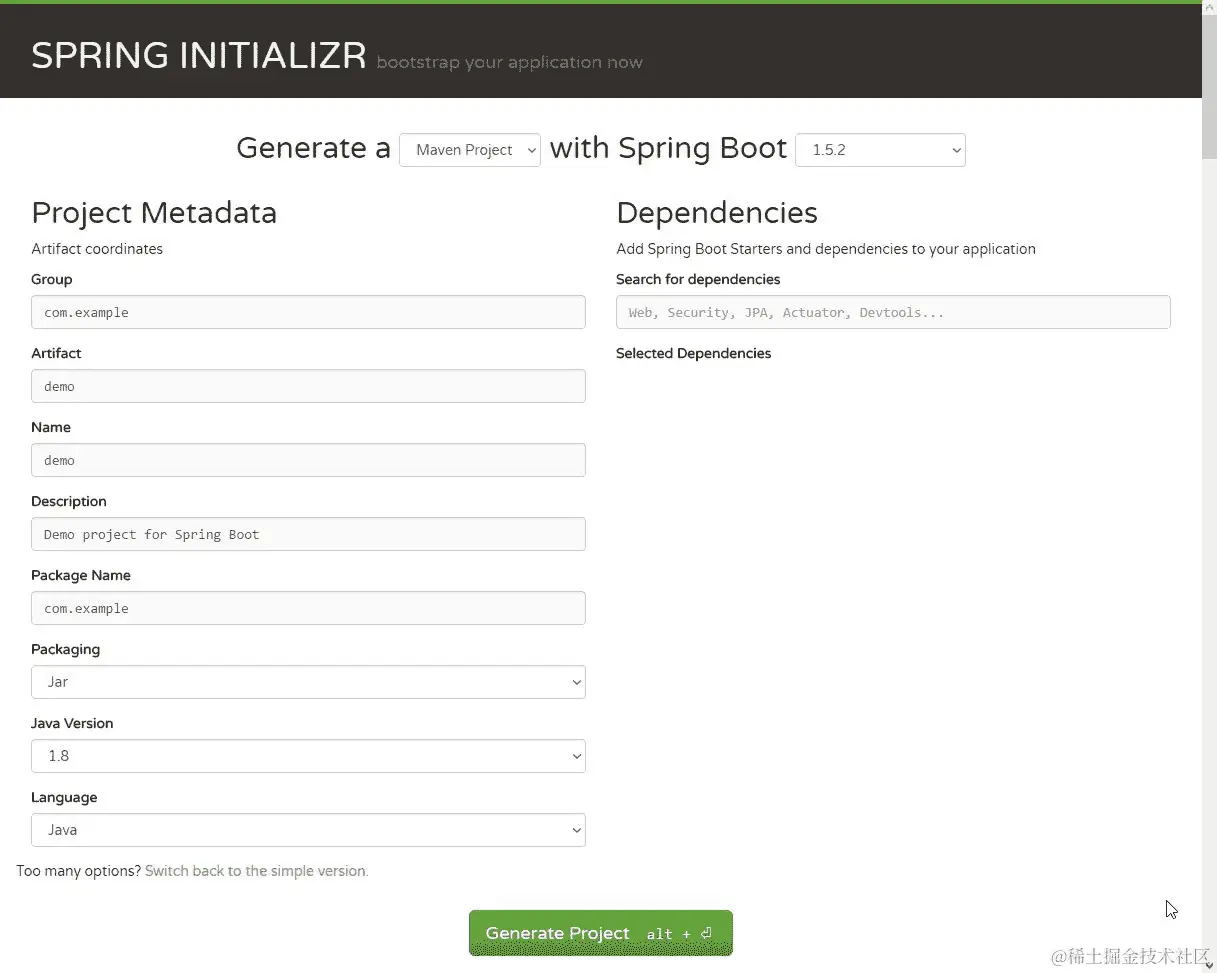The width and height of the screenshot is (1217, 973).
Task: Open the Language Java dropdown
Action: click(308, 830)
